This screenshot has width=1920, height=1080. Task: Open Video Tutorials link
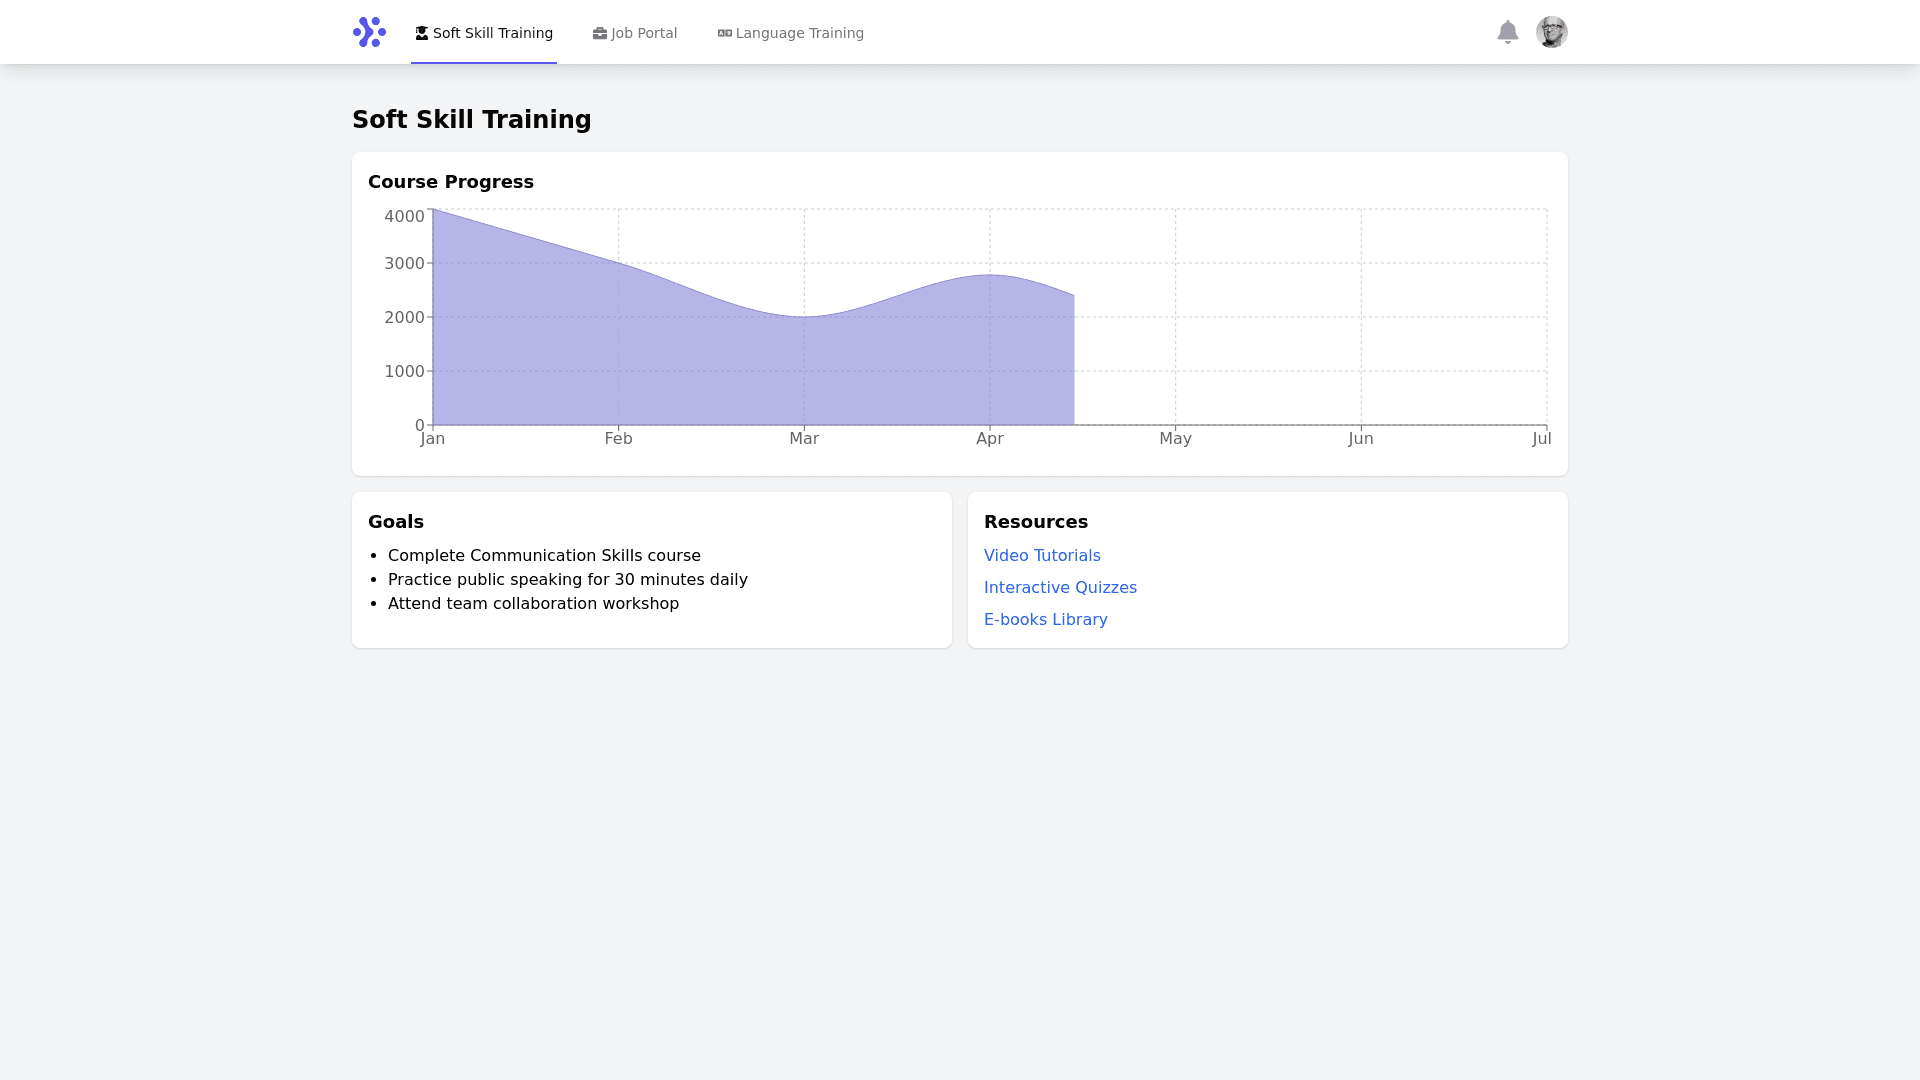(1042, 555)
